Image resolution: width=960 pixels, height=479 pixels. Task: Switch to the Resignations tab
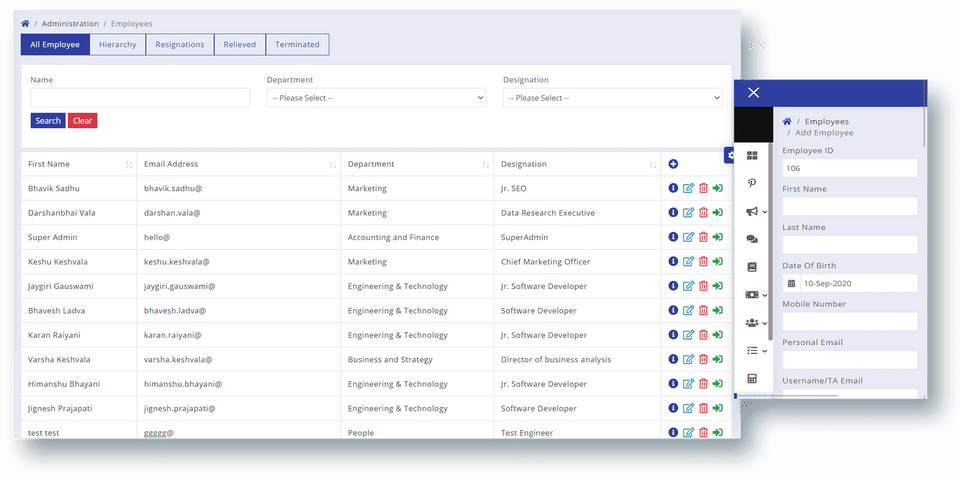coord(180,45)
